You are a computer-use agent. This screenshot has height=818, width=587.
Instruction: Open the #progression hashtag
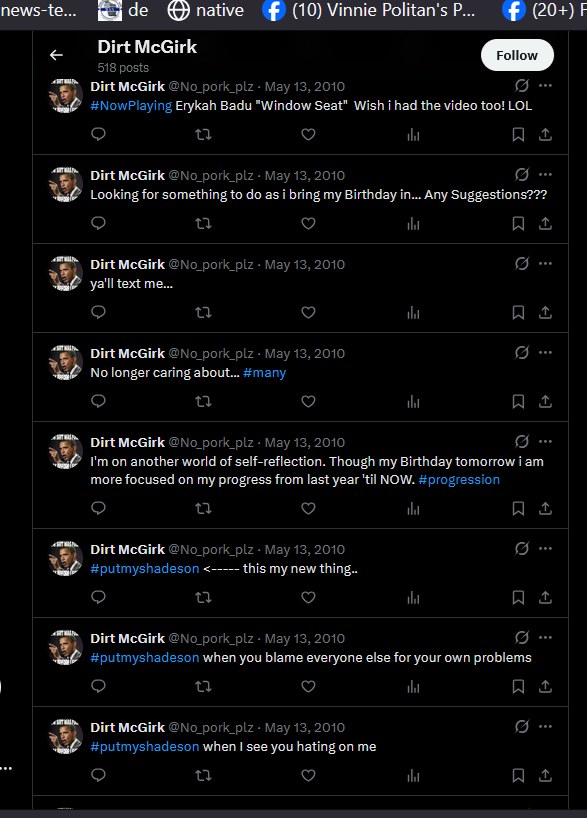click(x=459, y=479)
